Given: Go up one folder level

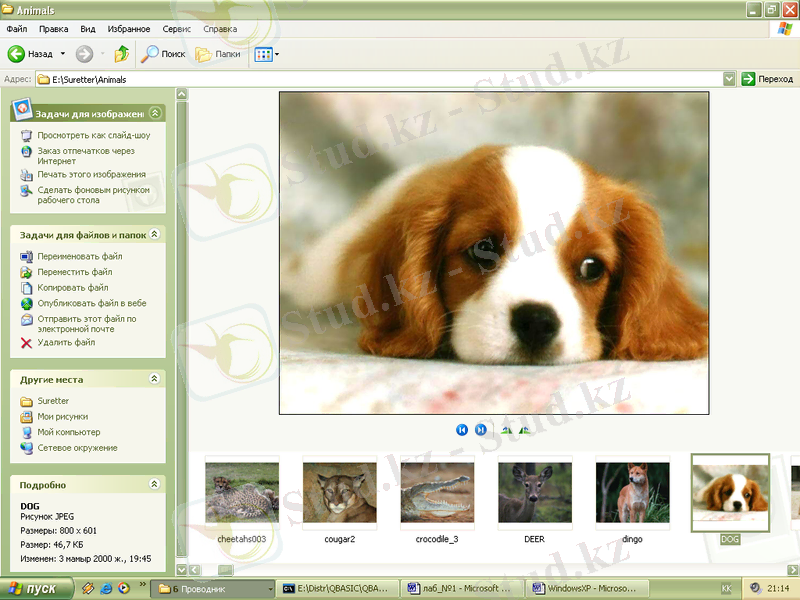Looking at the screenshot, I should tap(121, 54).
